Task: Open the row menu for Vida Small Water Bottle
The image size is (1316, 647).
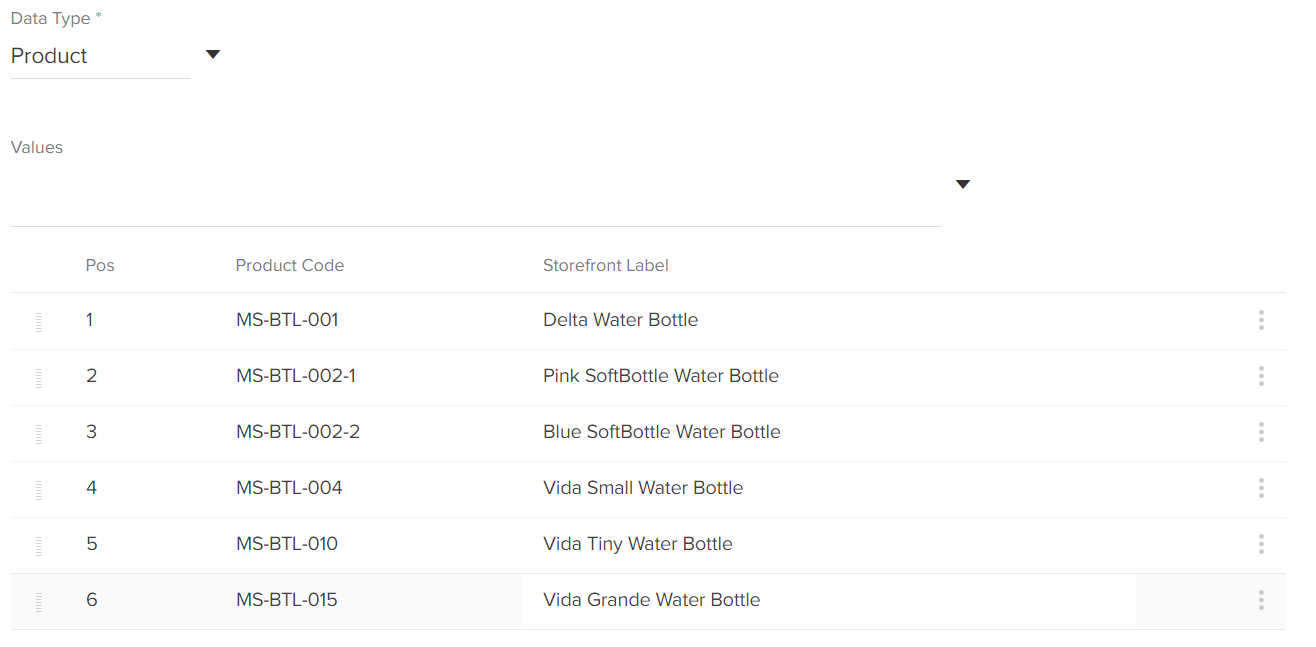Action: tap(1261, 488)
